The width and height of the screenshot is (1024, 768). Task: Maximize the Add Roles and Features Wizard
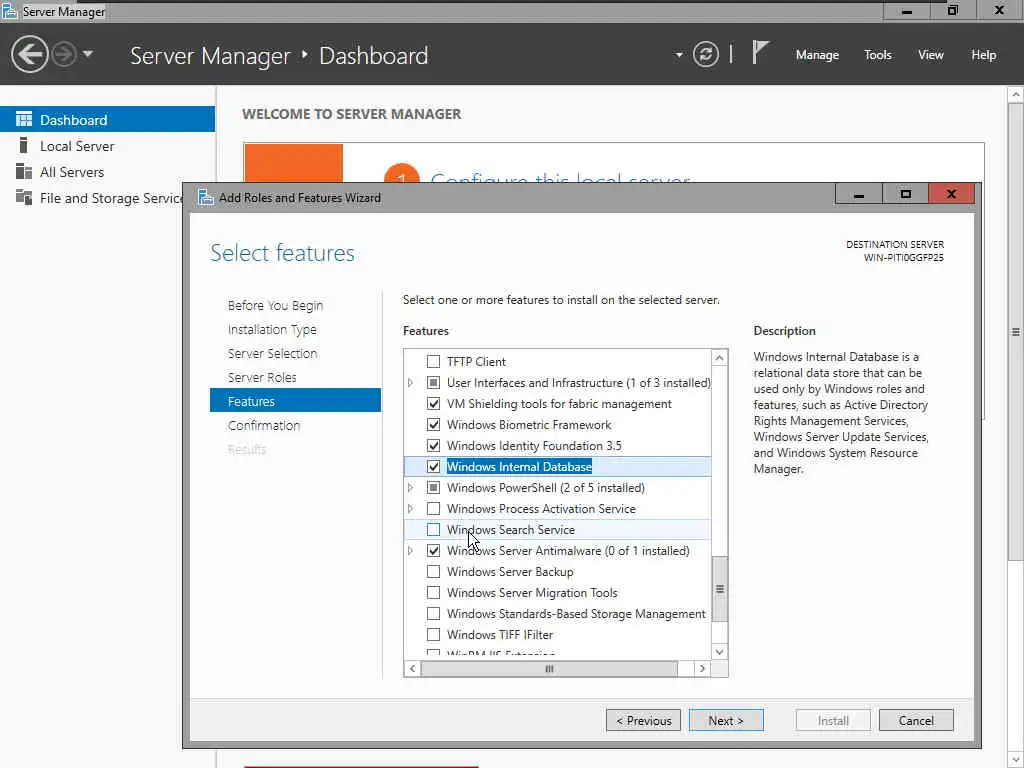(905, 194)
